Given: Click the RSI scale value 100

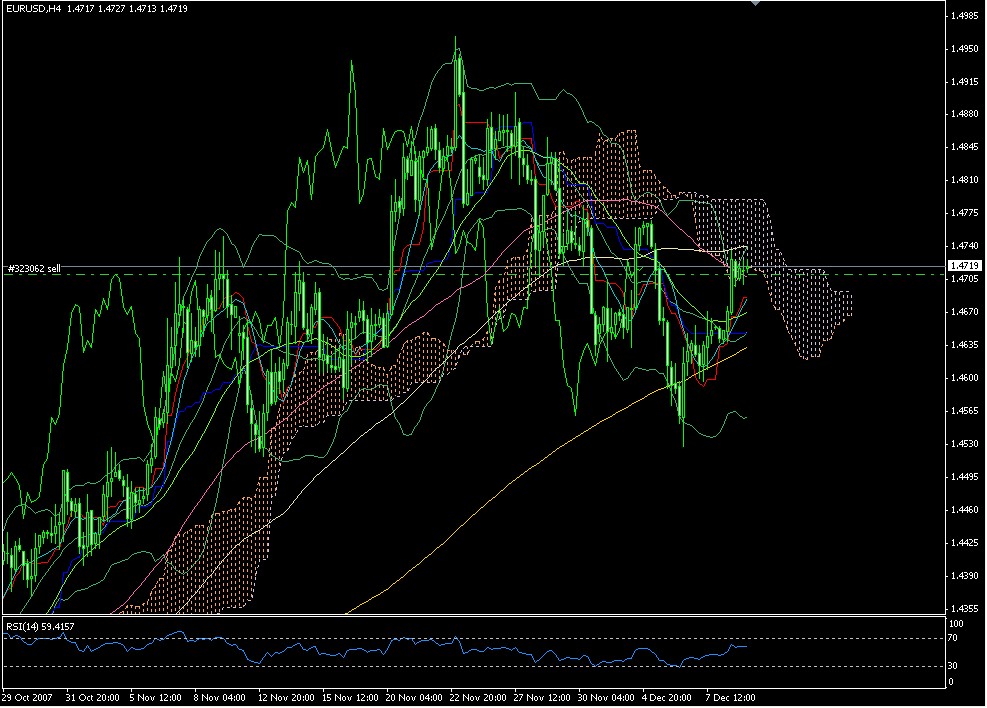Looking at the screenshot, I should (x=956, y=624).
